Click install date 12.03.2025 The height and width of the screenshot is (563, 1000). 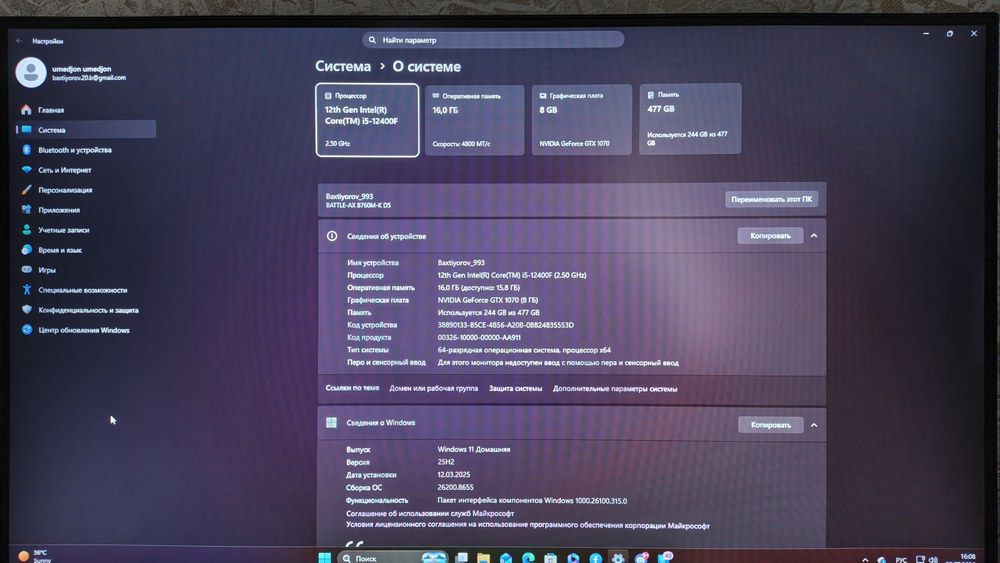tap(454, 474)
